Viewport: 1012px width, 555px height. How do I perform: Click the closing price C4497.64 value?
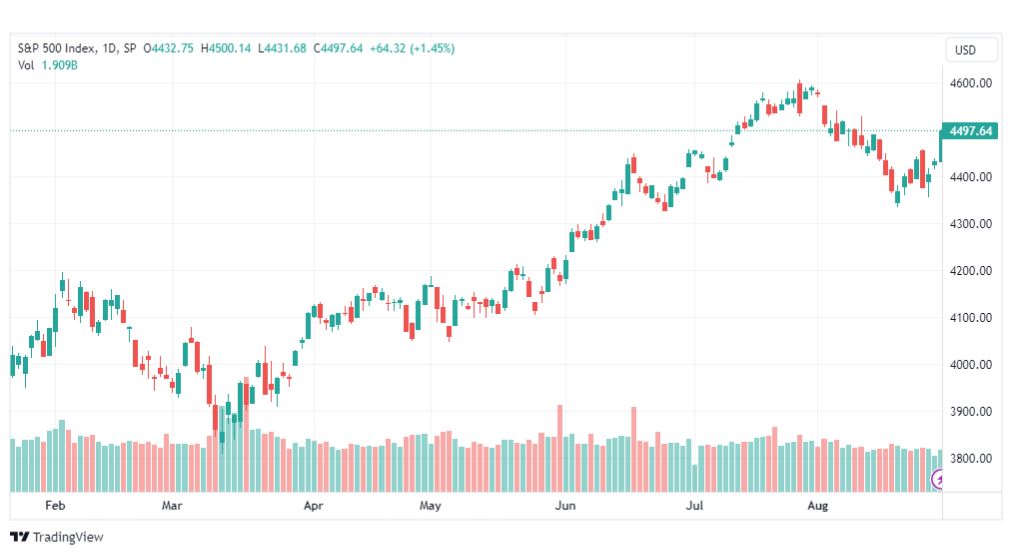(338, 48)
